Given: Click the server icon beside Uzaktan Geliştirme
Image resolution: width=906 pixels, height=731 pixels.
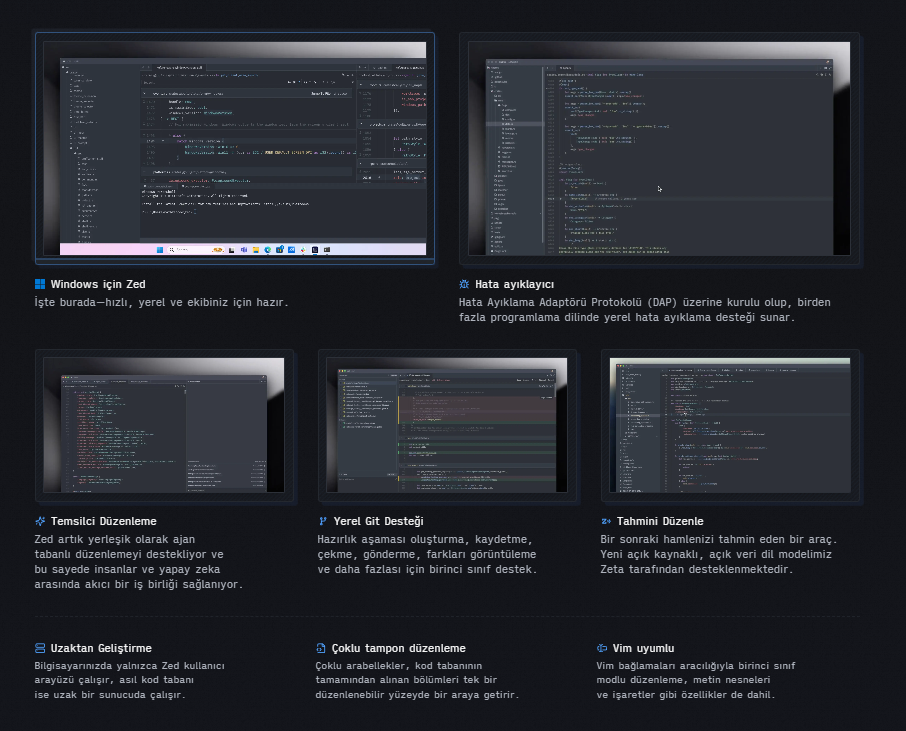Looking at the screenshot, I should pos(40,648).
